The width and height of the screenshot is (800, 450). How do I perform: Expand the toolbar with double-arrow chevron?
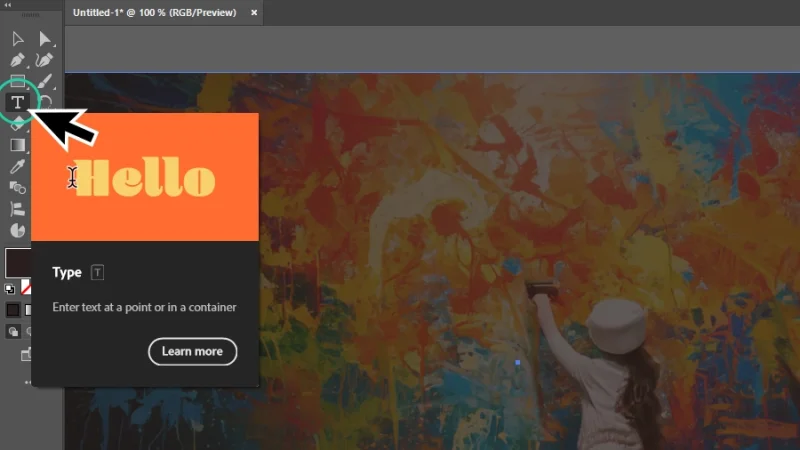(8, 5)
